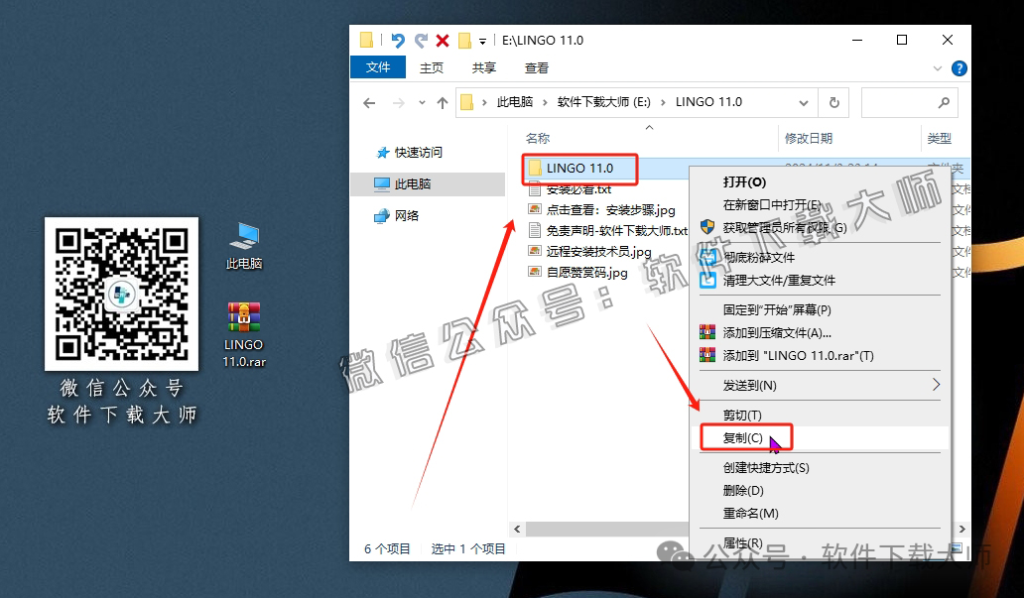Image resolution: width=1024 pixels, height=598 pixels.
Task: Click the Redo icon in the quick access toolbar
Action: point(421,40)
